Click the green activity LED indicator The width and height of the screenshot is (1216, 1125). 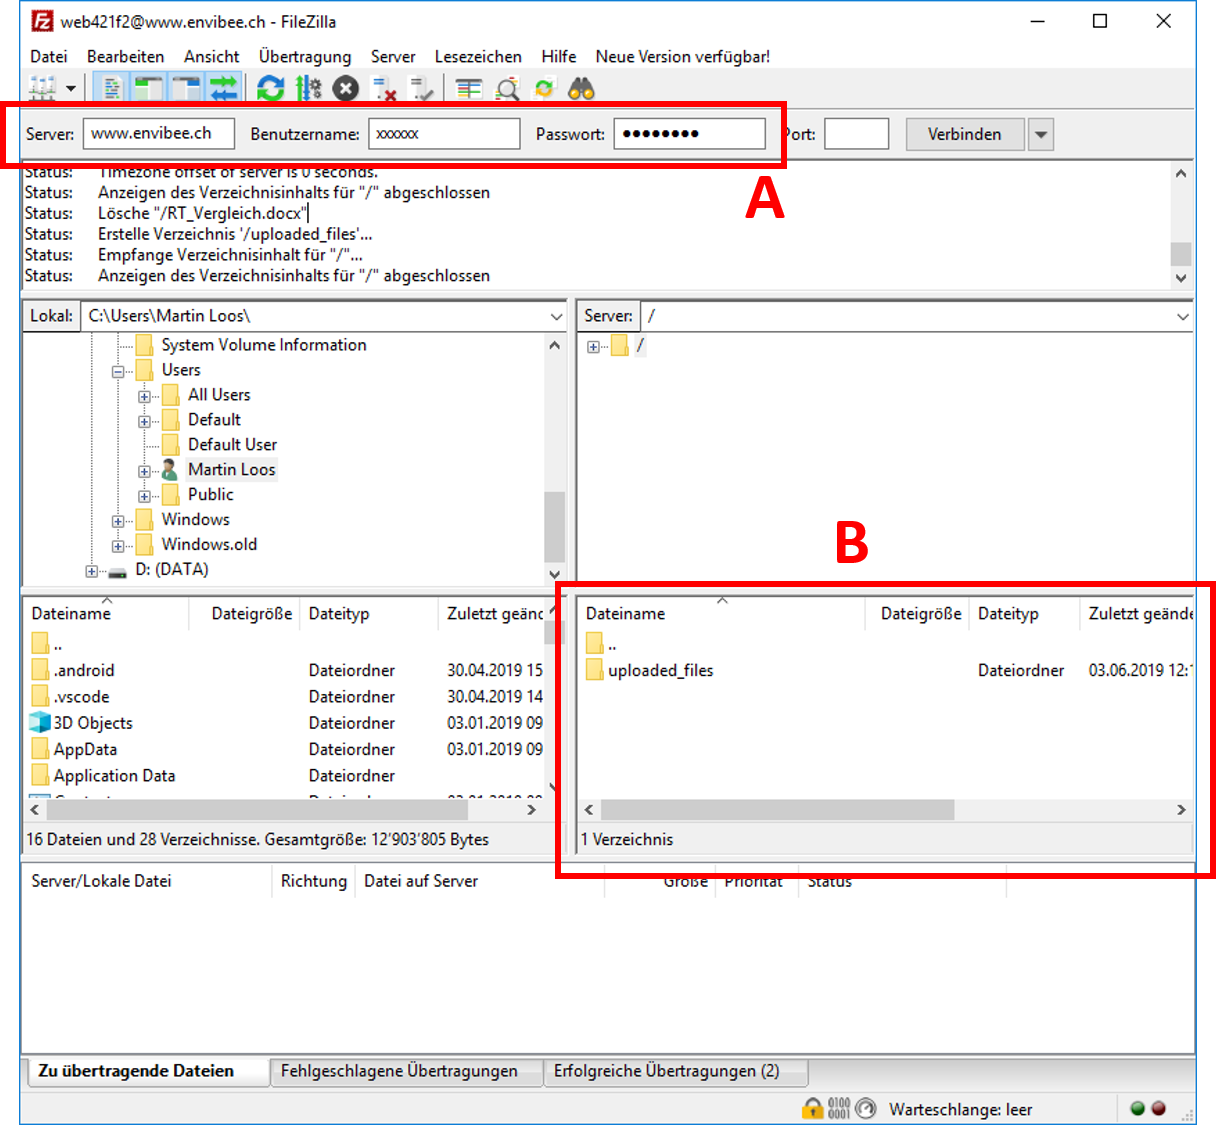1138,1108
